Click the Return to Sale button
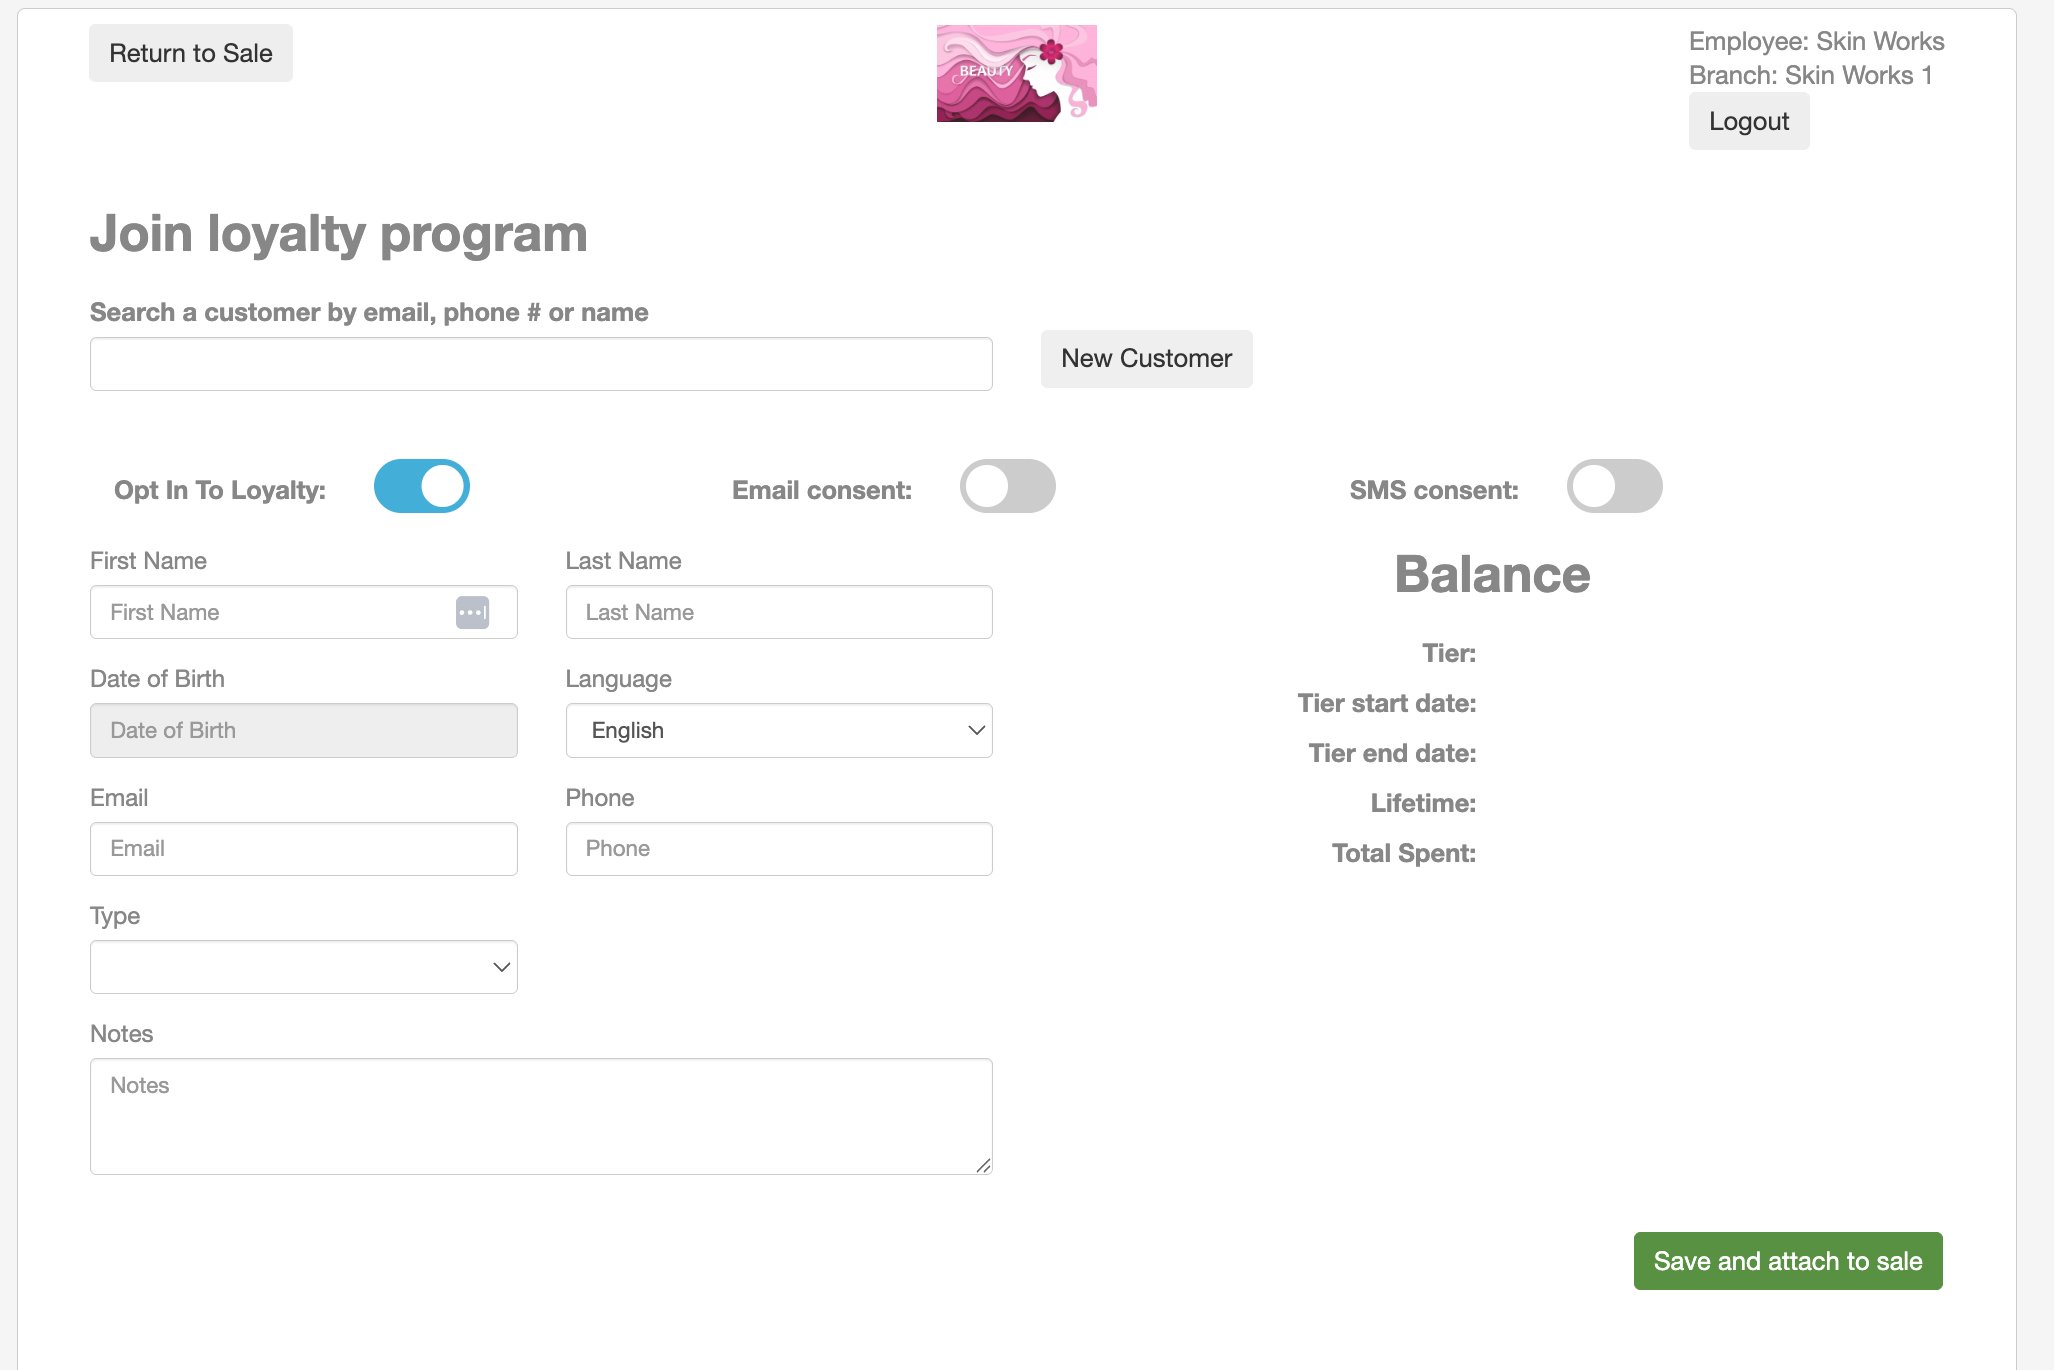 coord(190,53)
